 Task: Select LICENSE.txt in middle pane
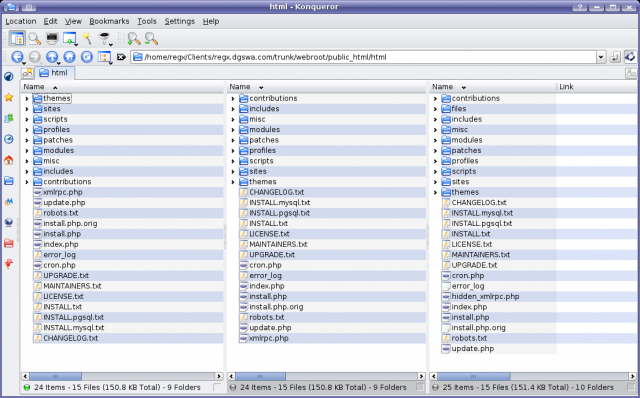(269, 234)
